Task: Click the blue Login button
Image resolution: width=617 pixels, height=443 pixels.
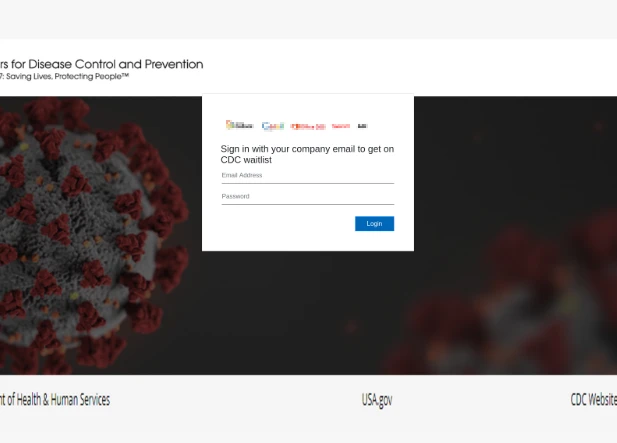Action: click(x=374, y=223)
